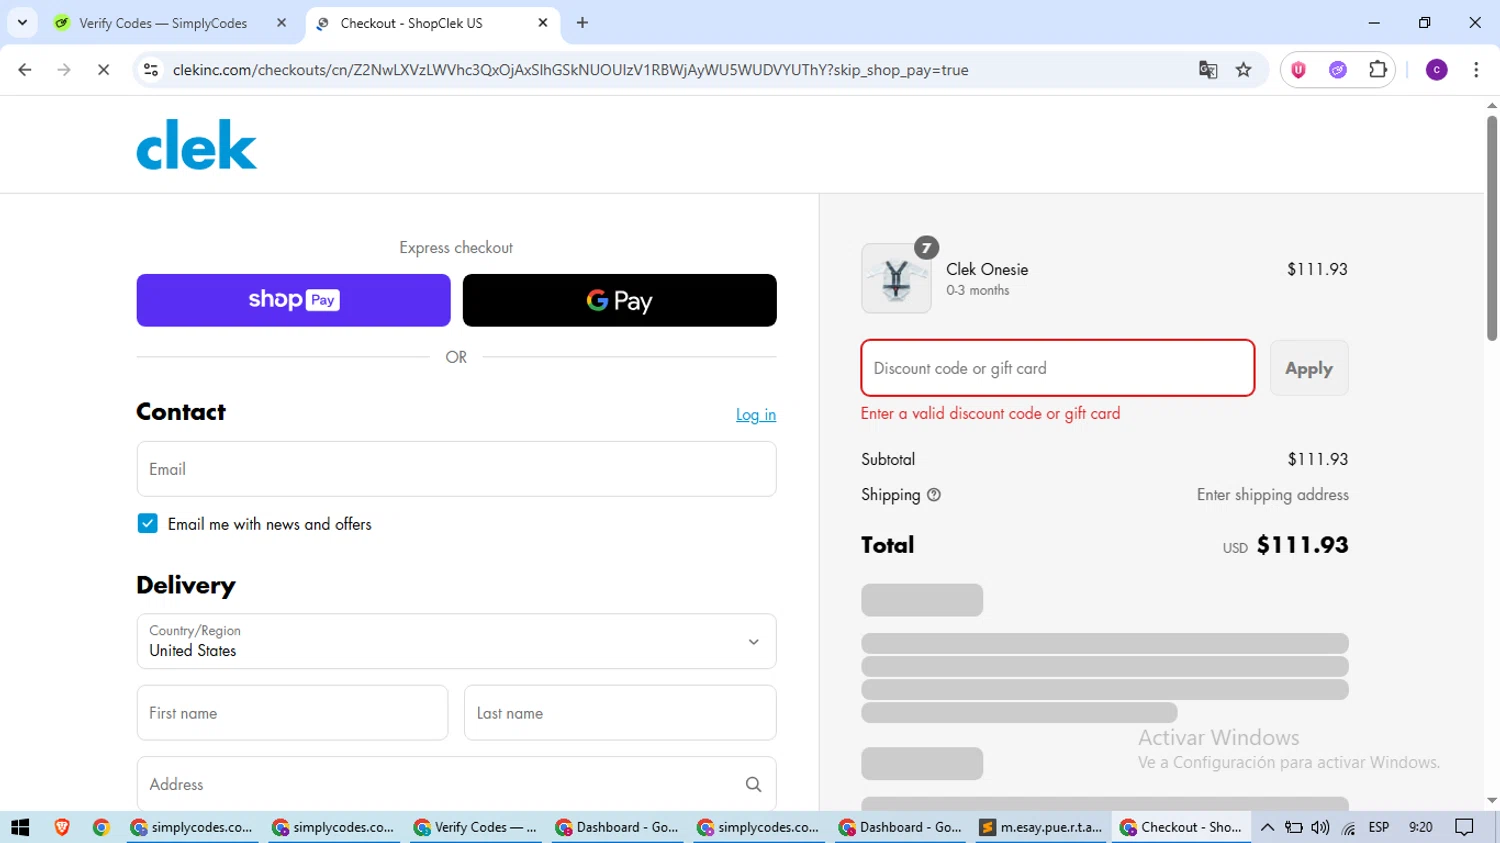
Task: Open the Chrome three-dot menu
Action: point(1476,70)
